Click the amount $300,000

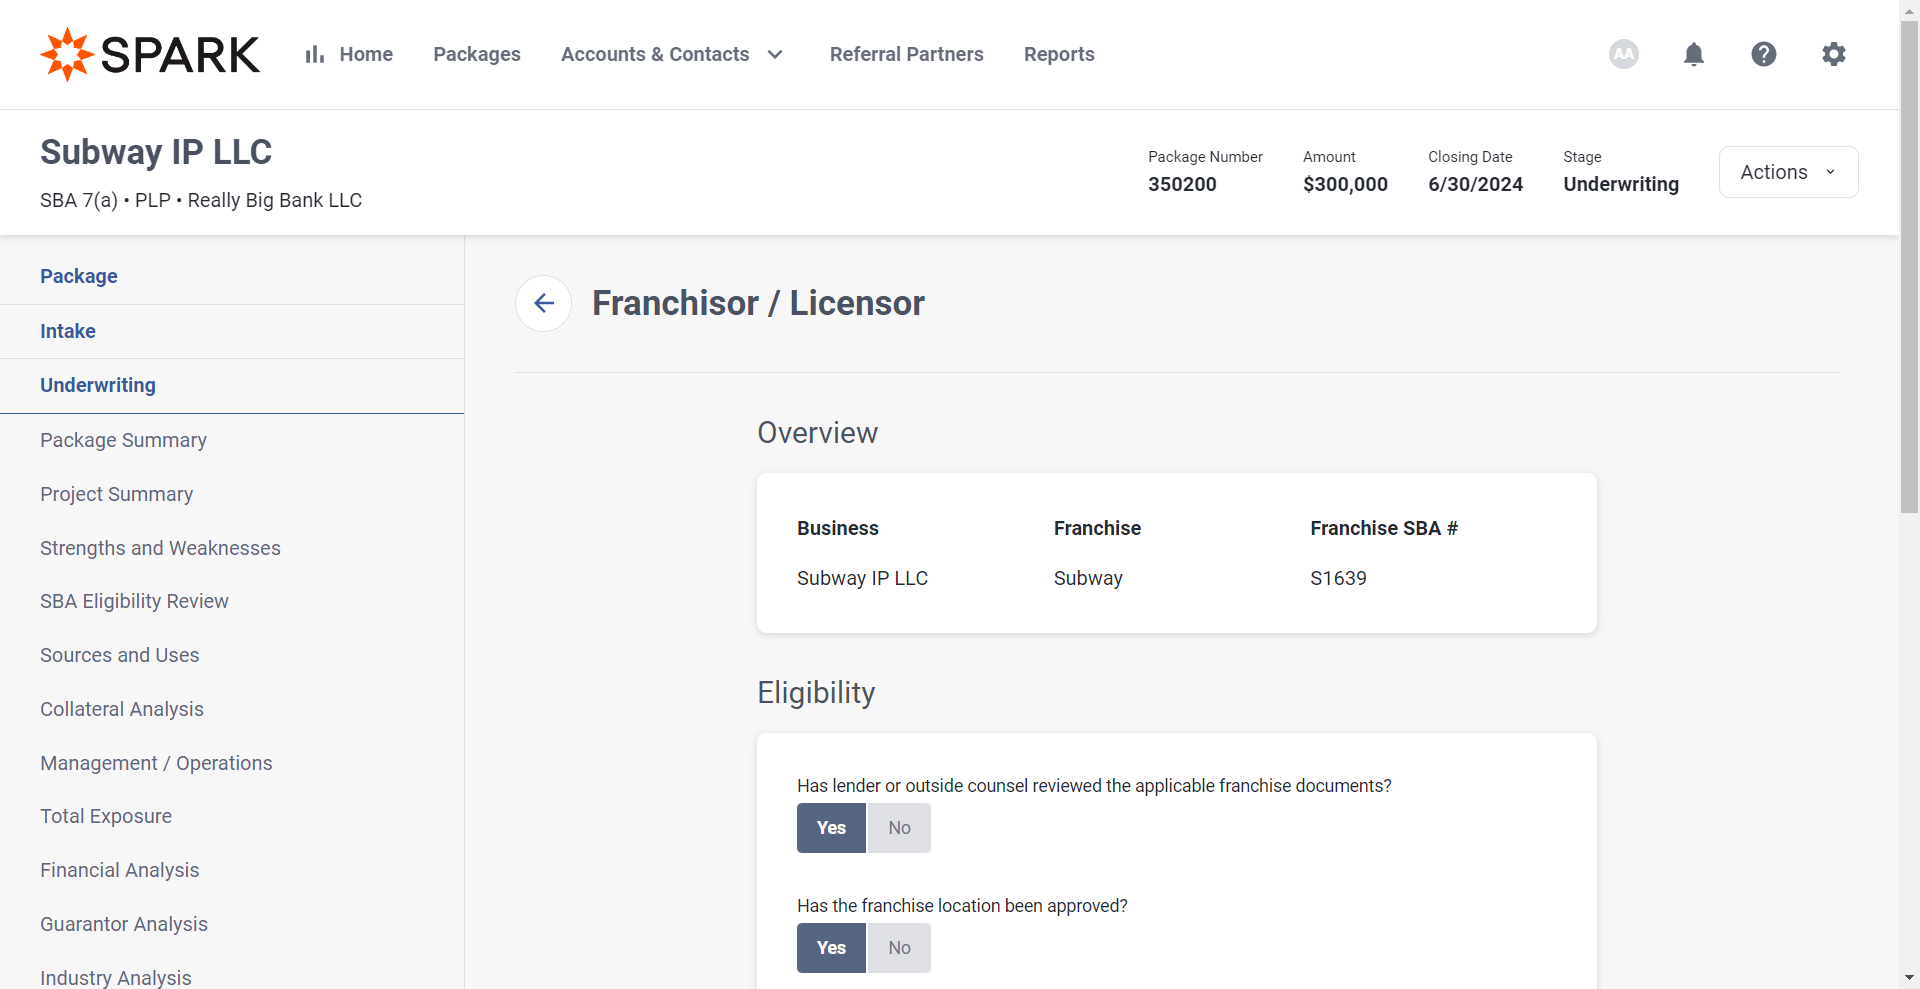(1345, 184)
